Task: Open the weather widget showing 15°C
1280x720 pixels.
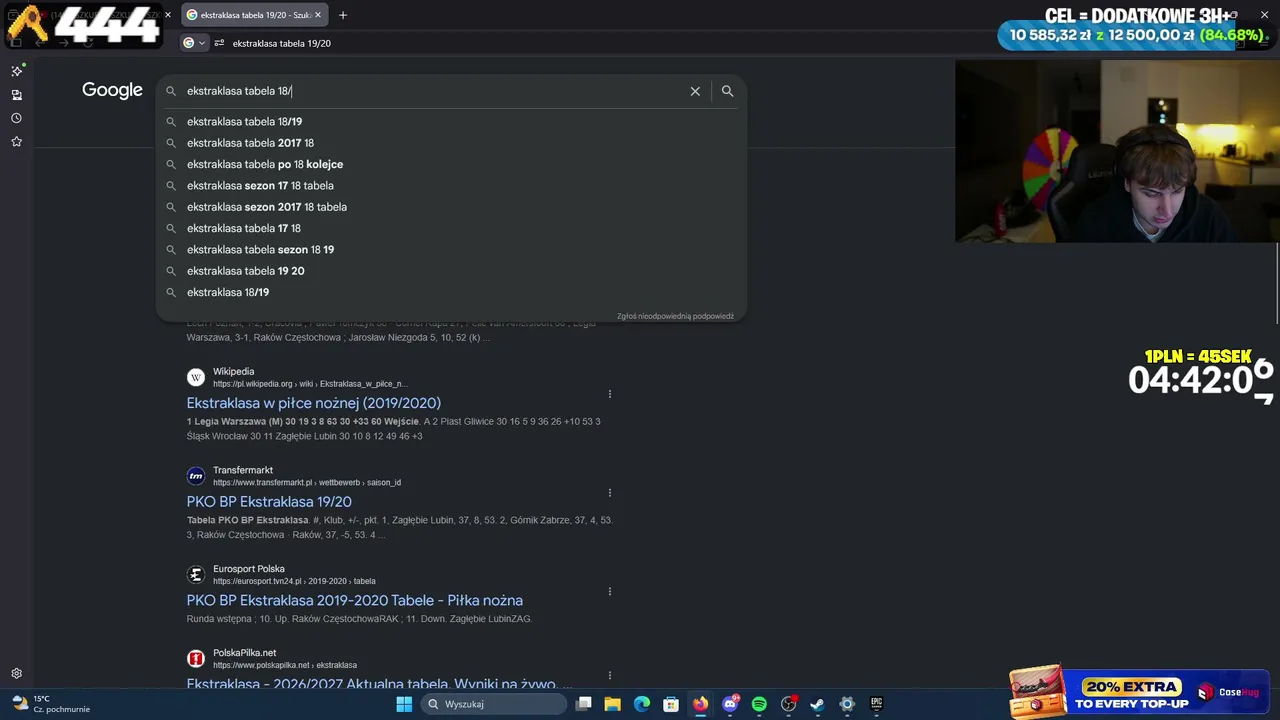Action: click(50, 704)
